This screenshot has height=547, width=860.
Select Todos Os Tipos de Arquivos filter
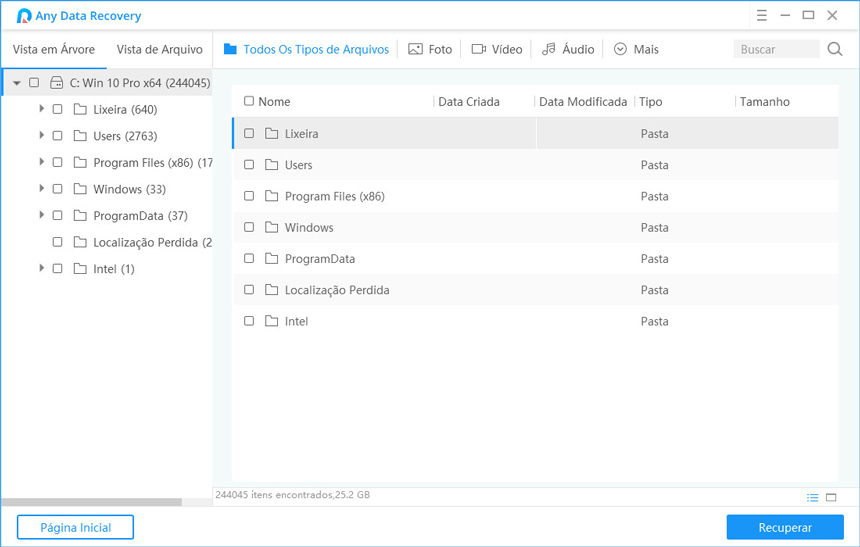pos(316,49)
